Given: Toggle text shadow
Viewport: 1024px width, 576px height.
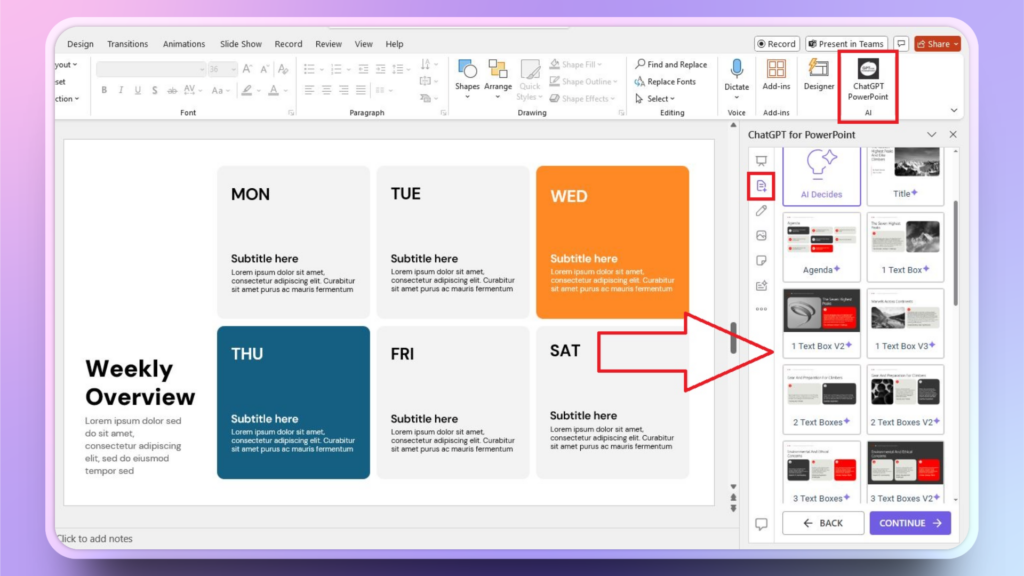Looking at the screenshot, I should point(155,90).
